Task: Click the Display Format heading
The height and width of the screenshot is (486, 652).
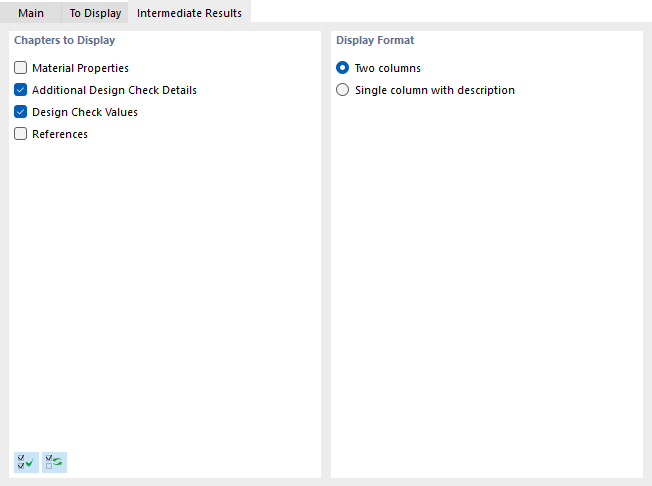Action: point(375,41)
